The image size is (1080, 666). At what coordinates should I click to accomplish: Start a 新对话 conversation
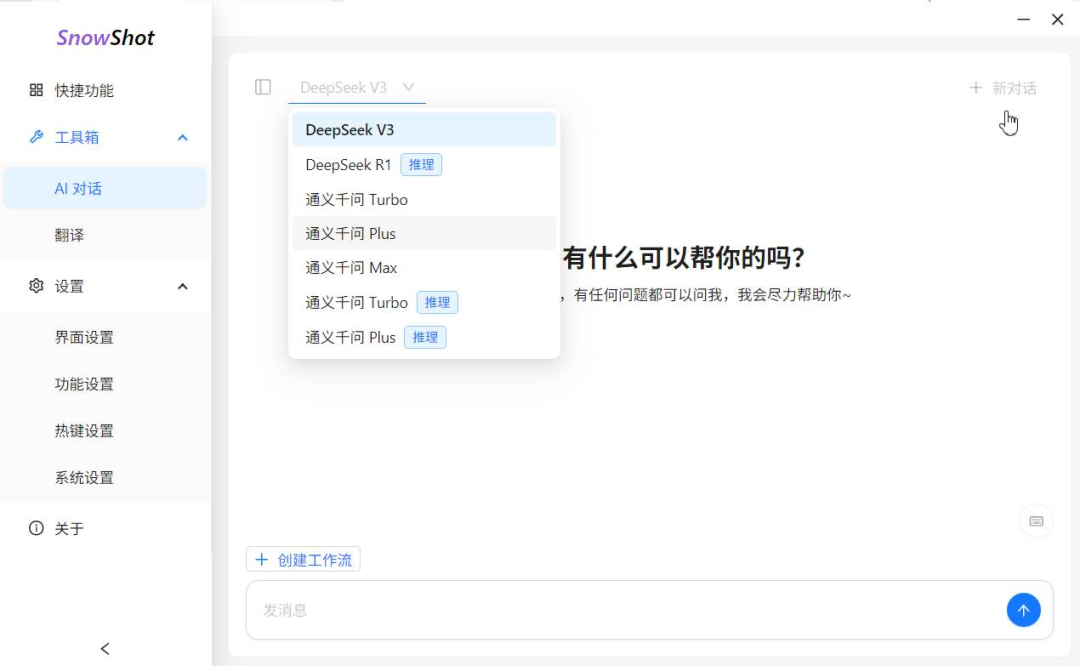1002,87
